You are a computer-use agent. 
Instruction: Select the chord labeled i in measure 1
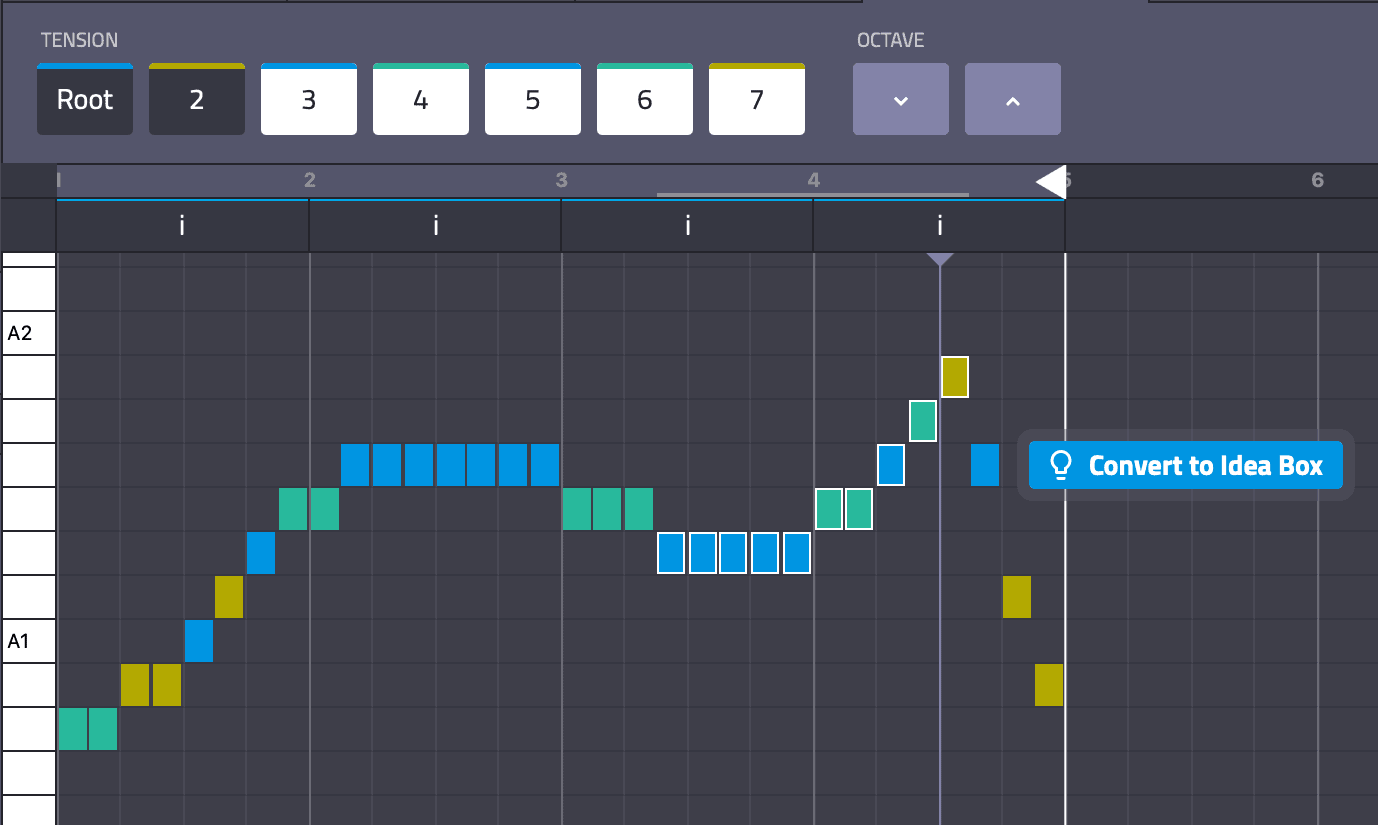pos(181,225)
